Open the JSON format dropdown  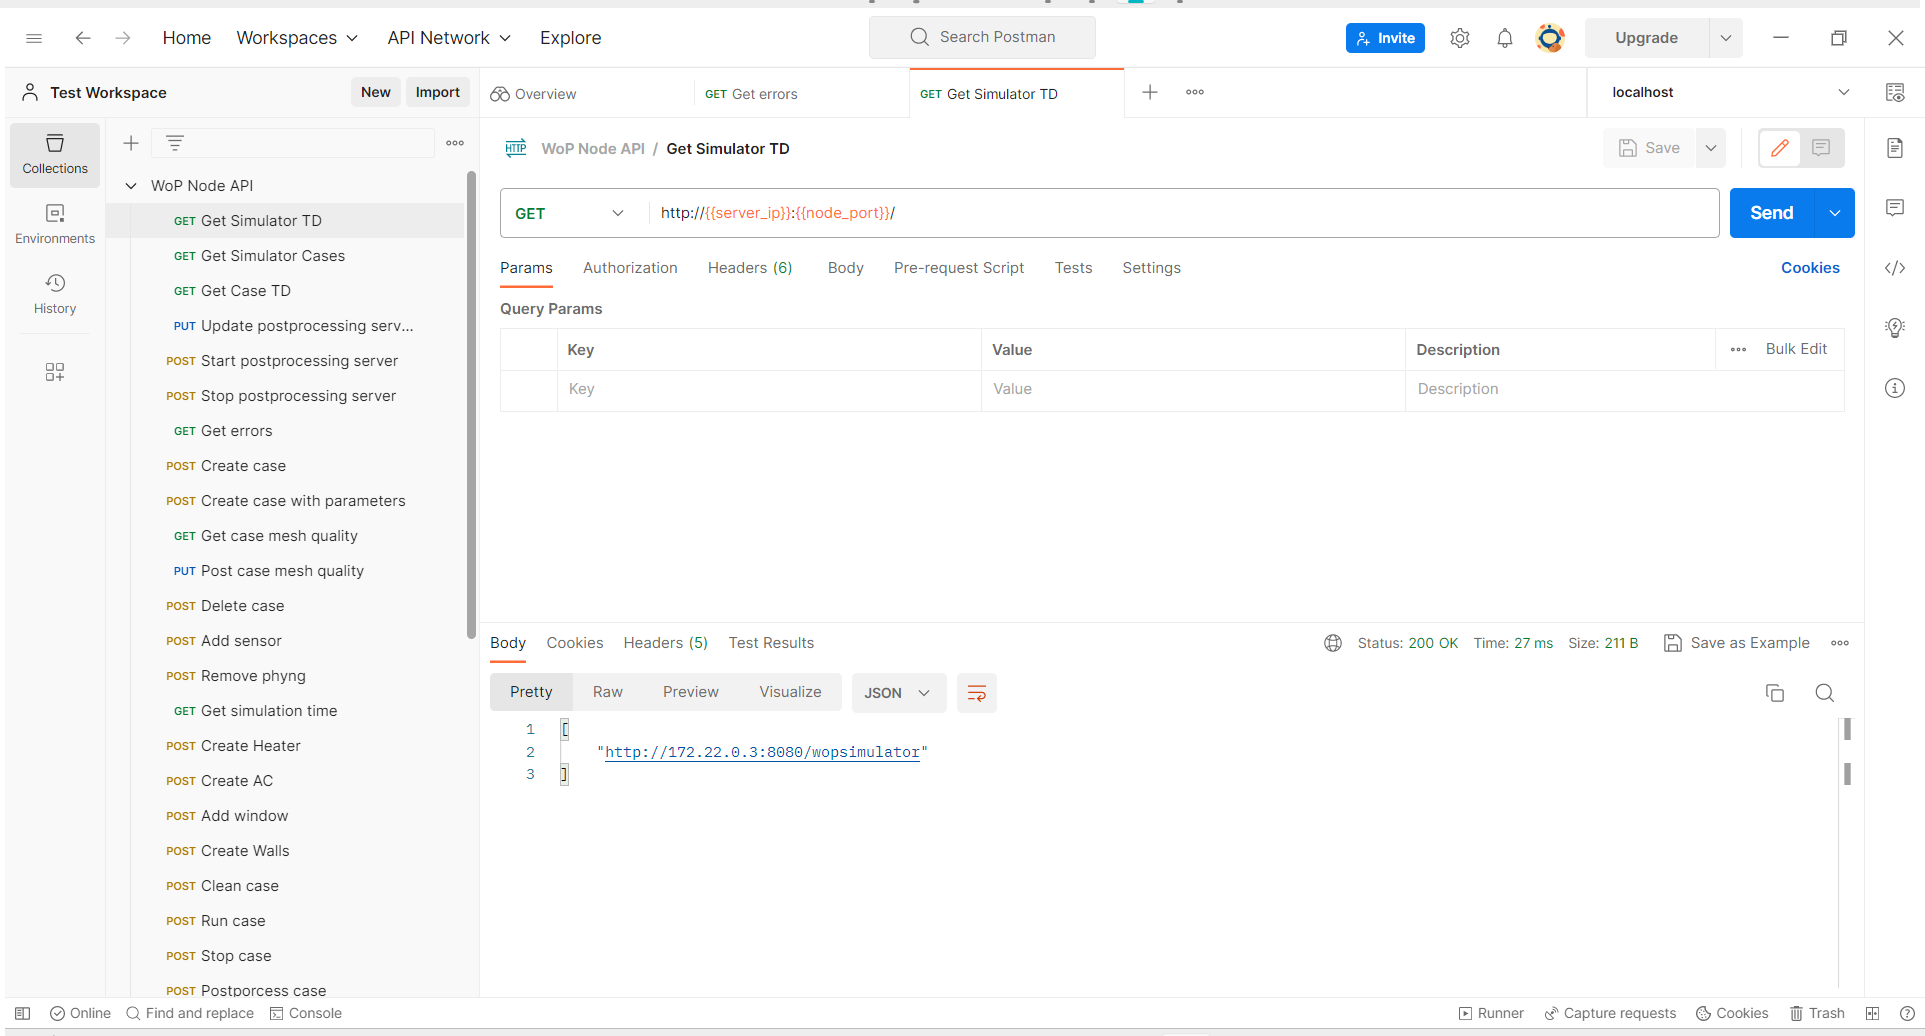coord(898,693)
